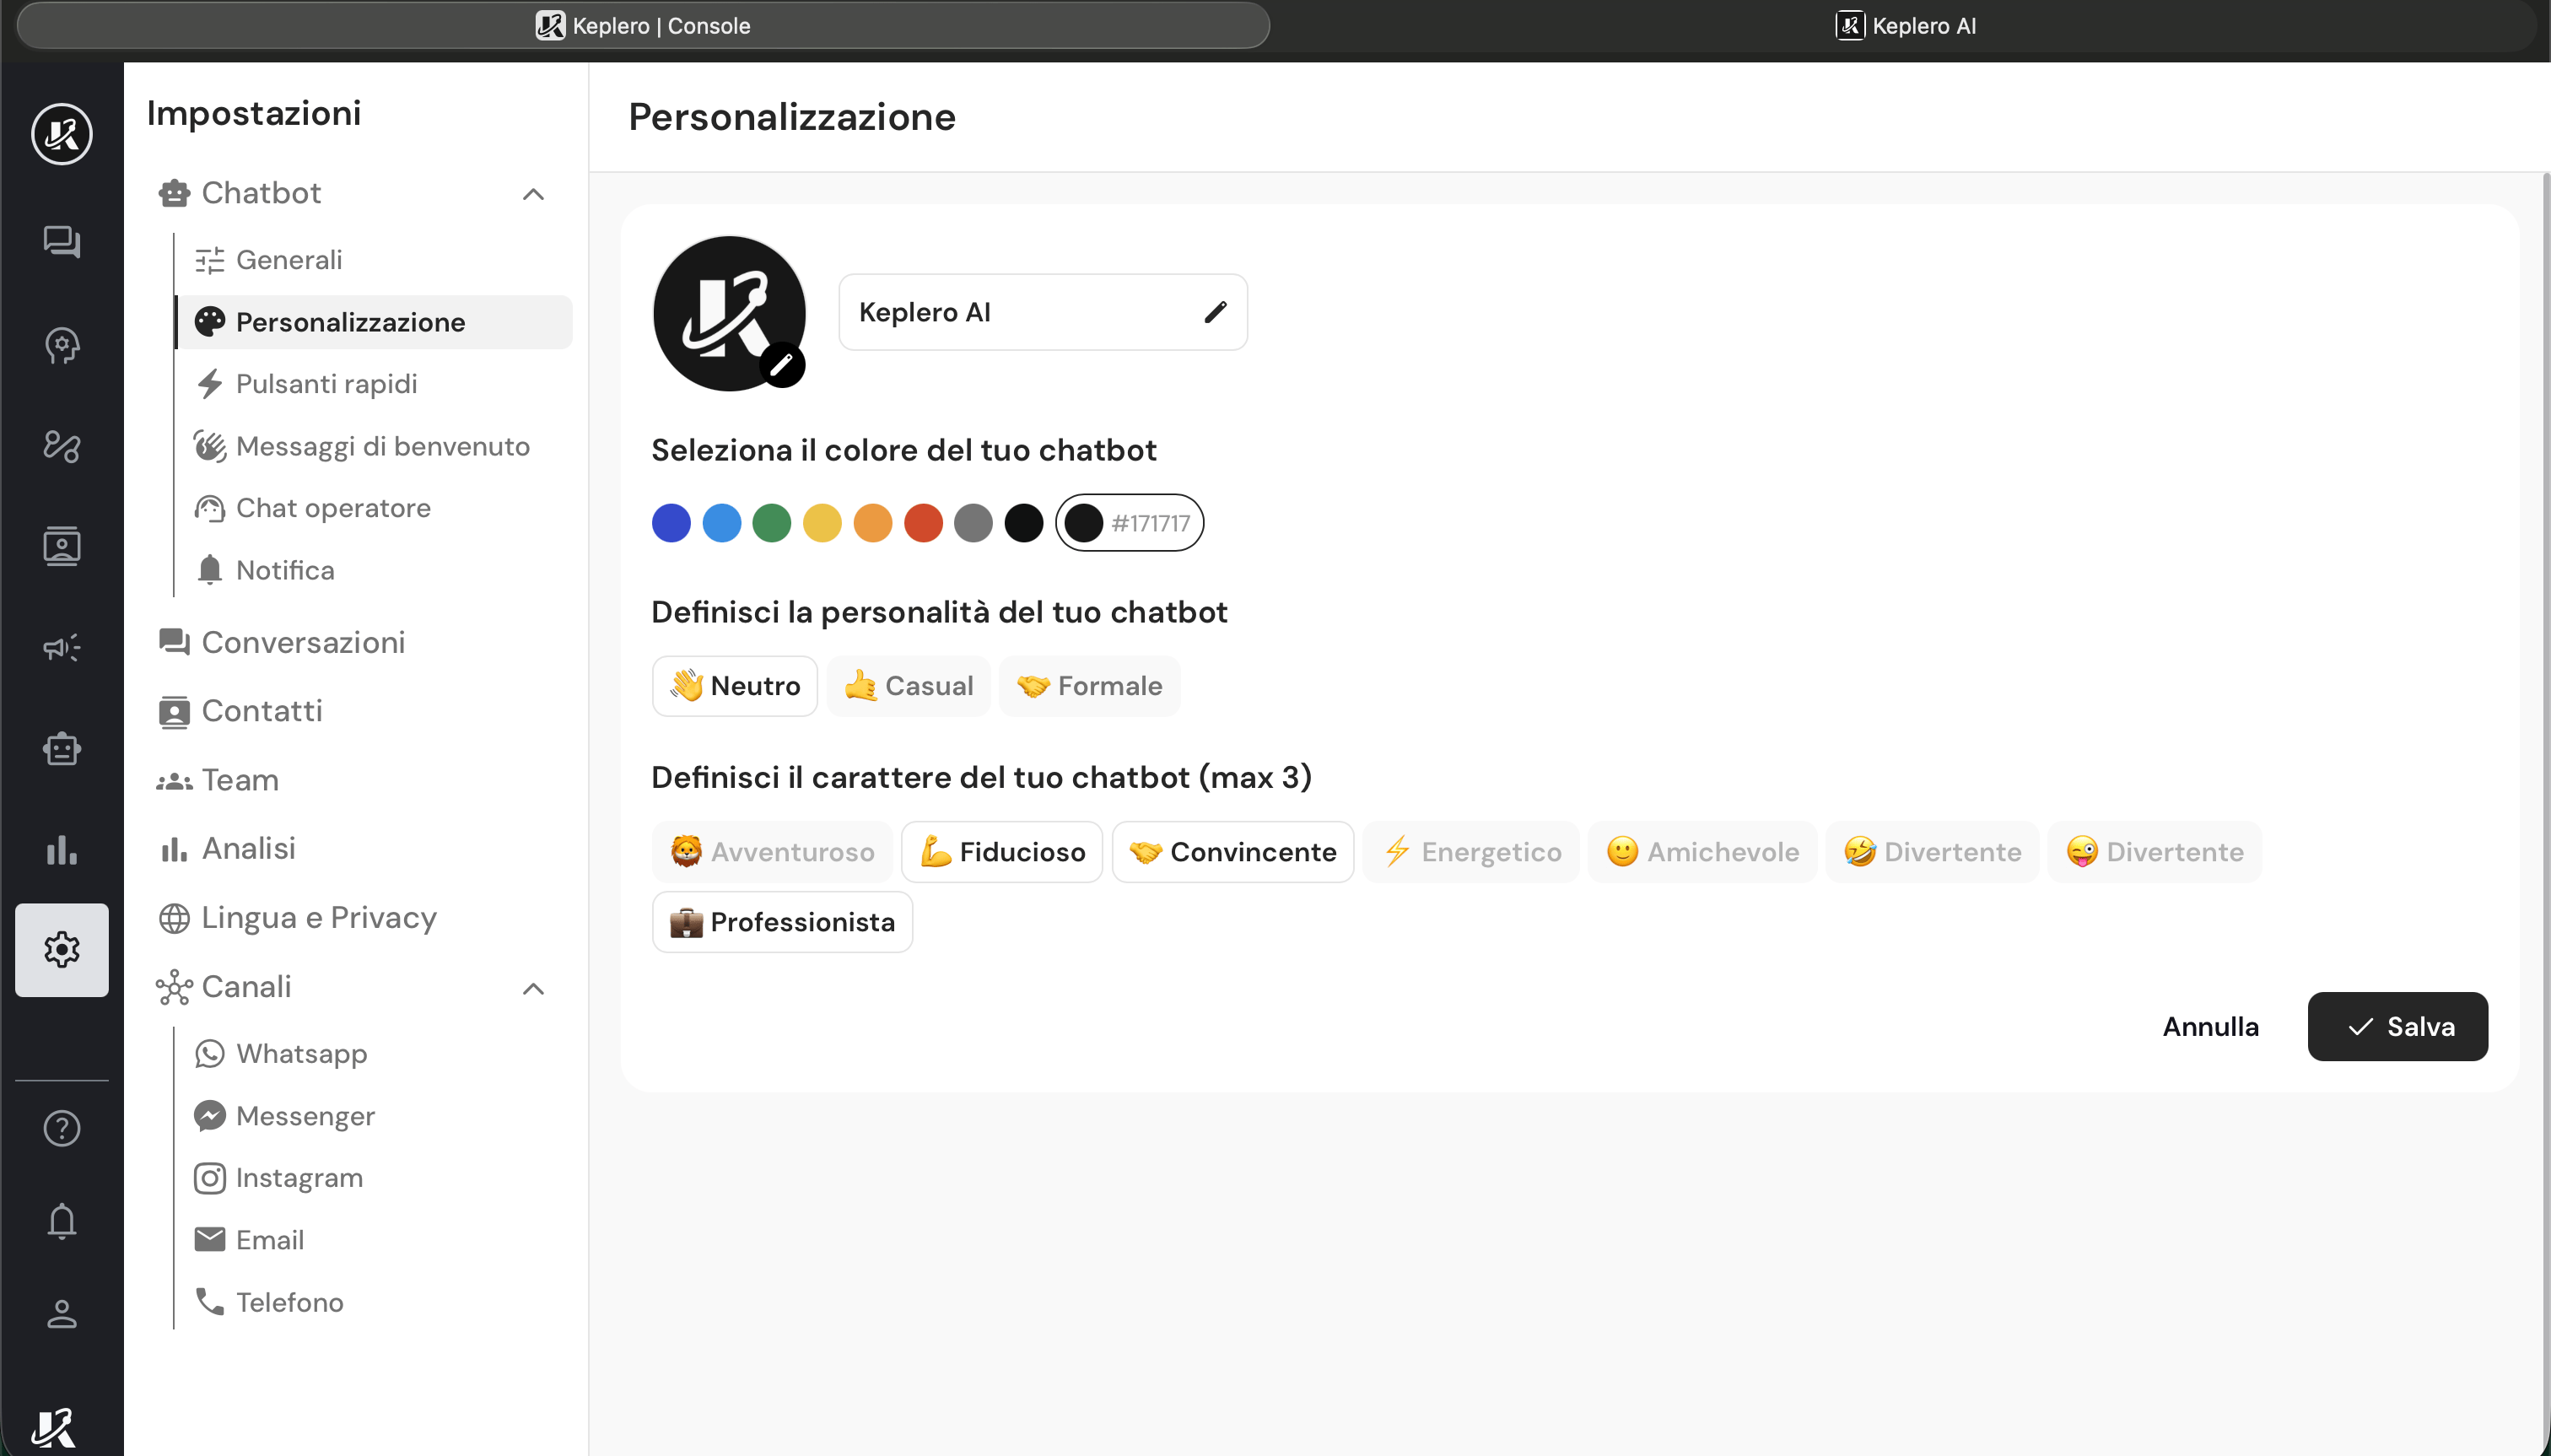This screenshot has height=1456, width=2551.
Task: Open the megaphone campaigns icon
Action: pyautogui.click(x=61, y=647)
